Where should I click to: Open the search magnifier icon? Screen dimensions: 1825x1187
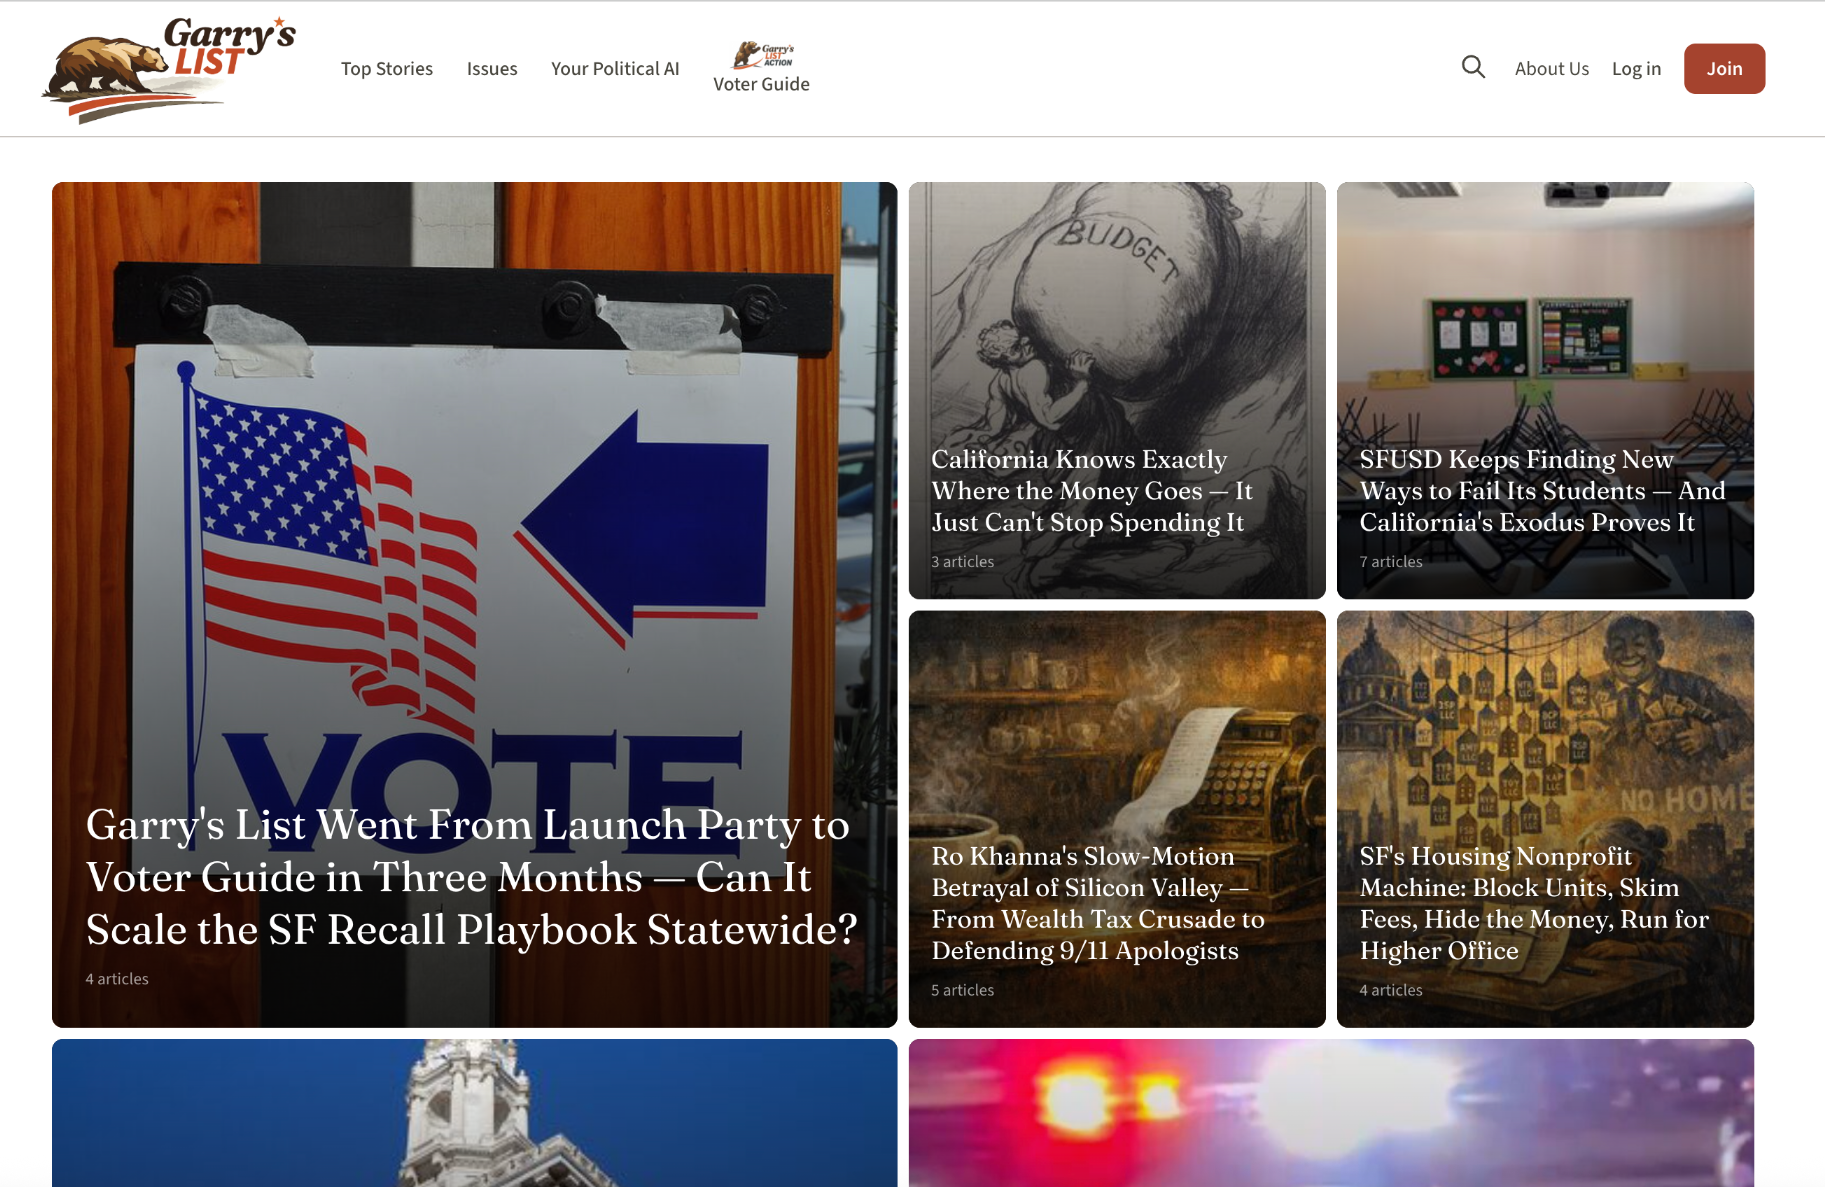click(1473, 67)
